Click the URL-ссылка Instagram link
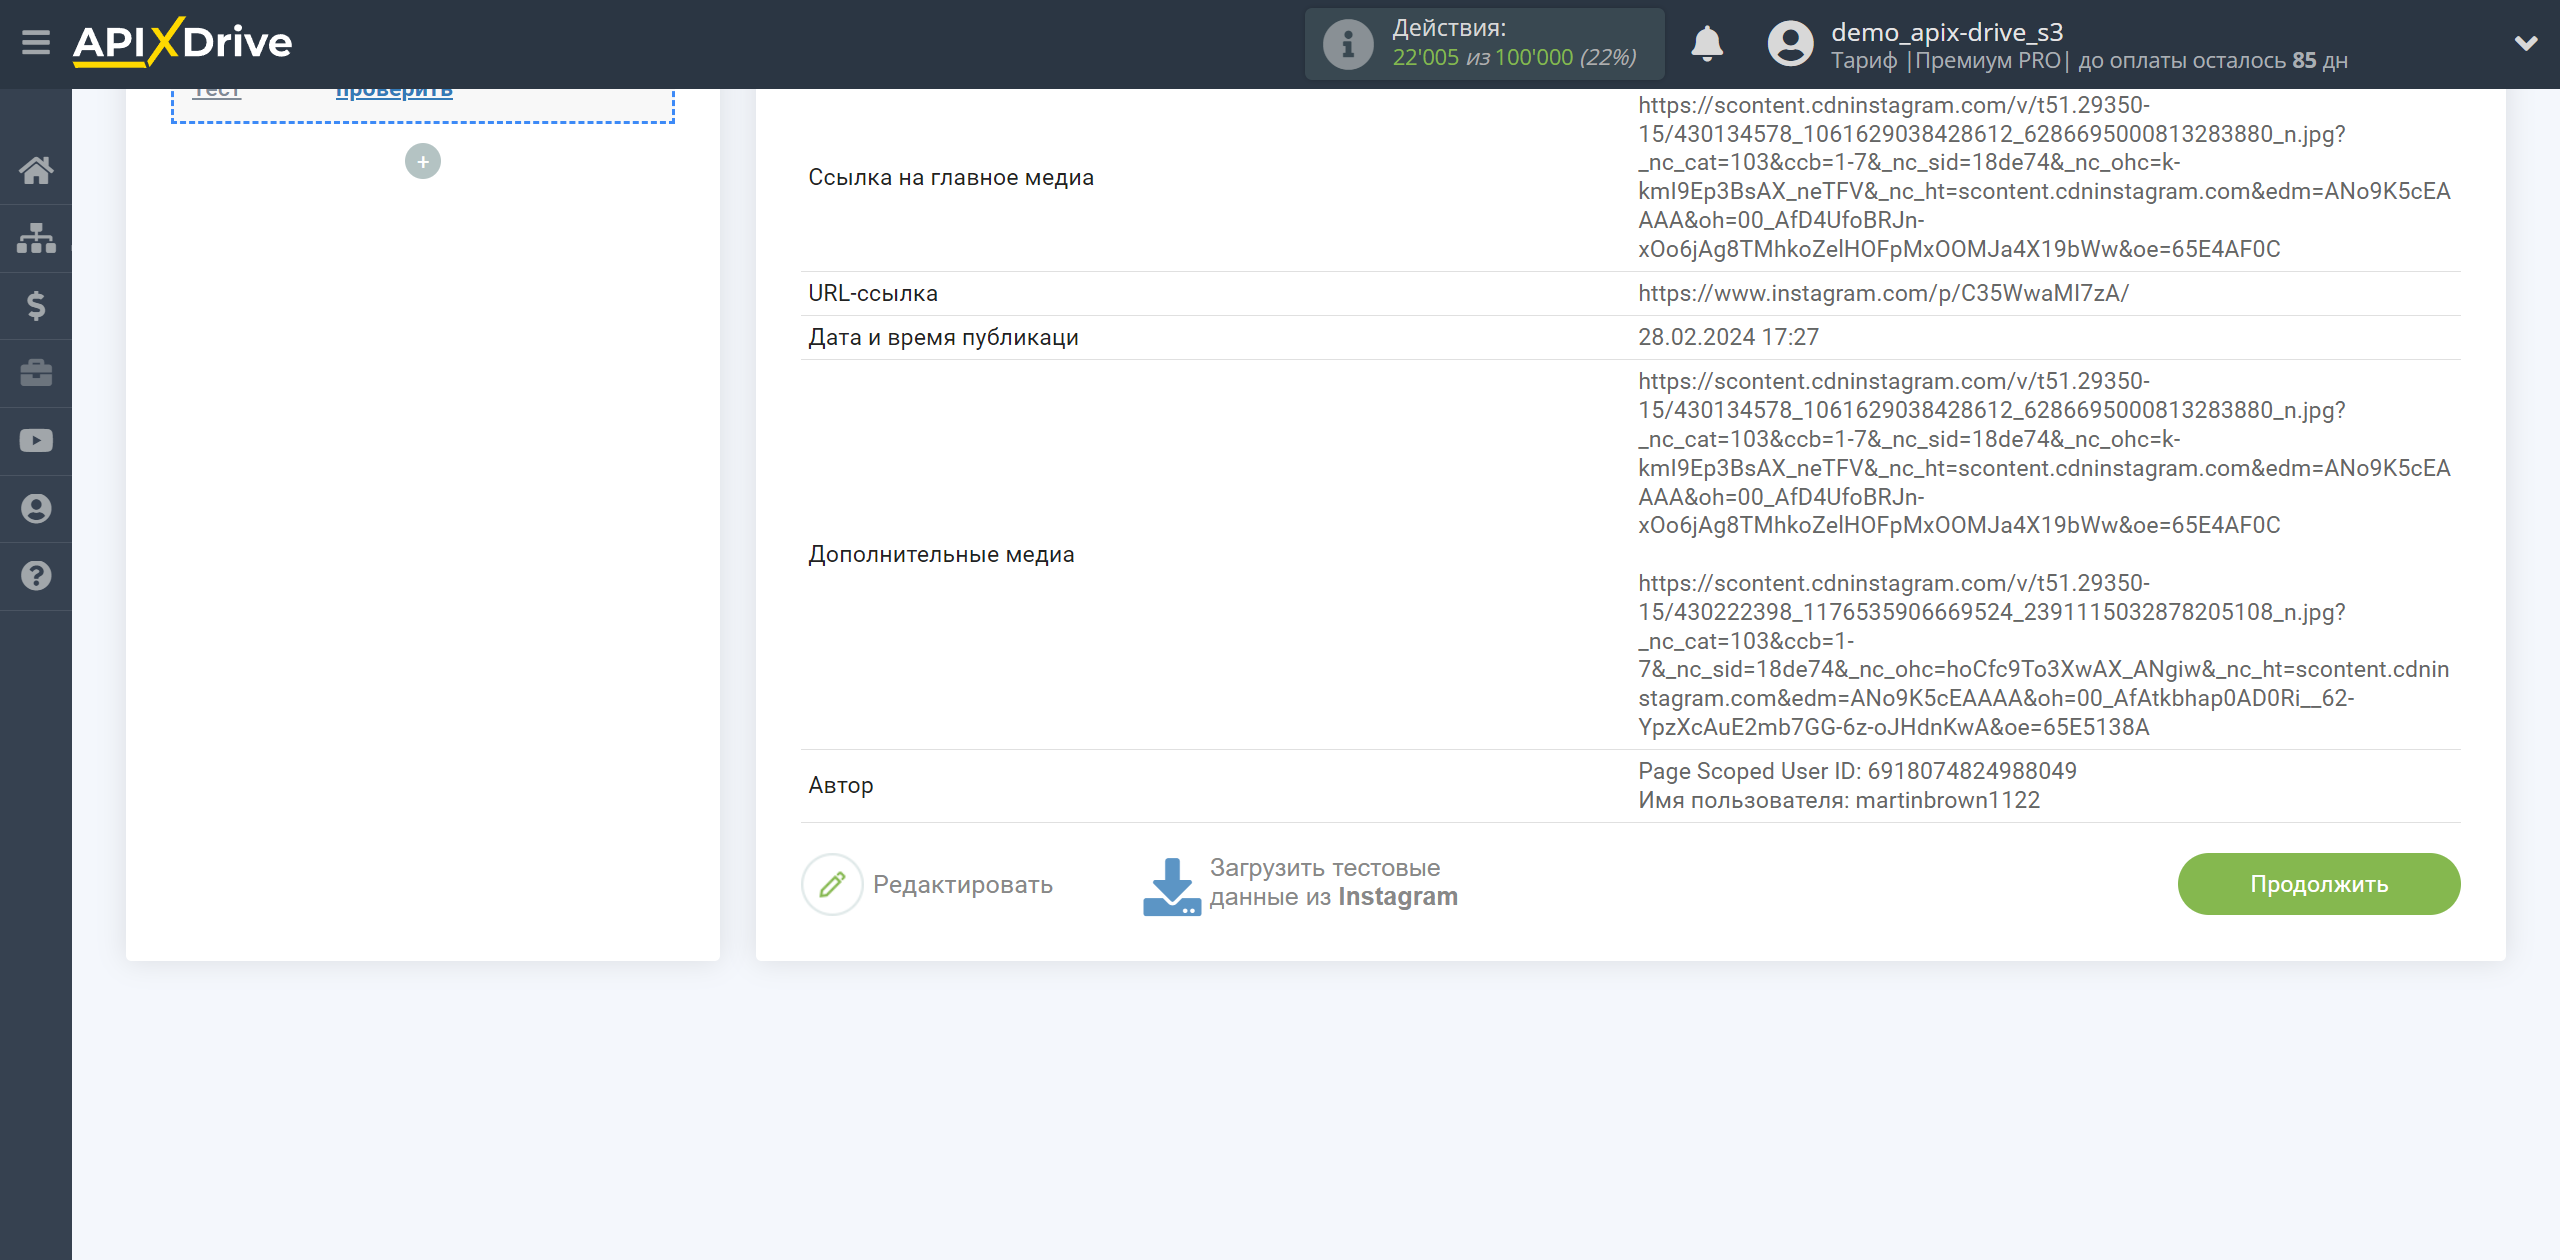Screen dimensions: 2560x1260 pos(1882,294)
